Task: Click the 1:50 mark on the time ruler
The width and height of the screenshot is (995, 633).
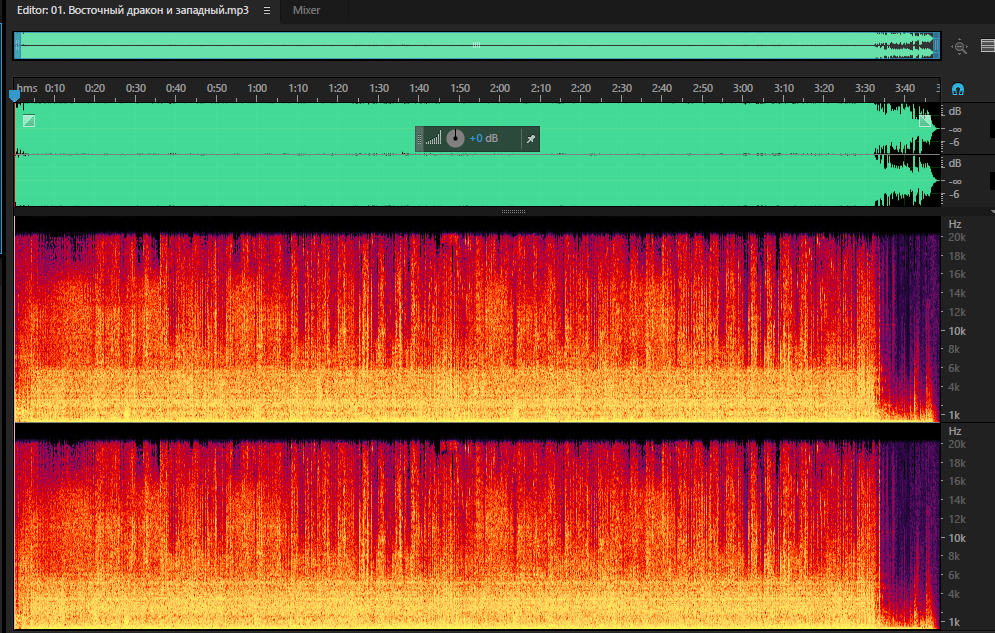Action: pos(460,88)
